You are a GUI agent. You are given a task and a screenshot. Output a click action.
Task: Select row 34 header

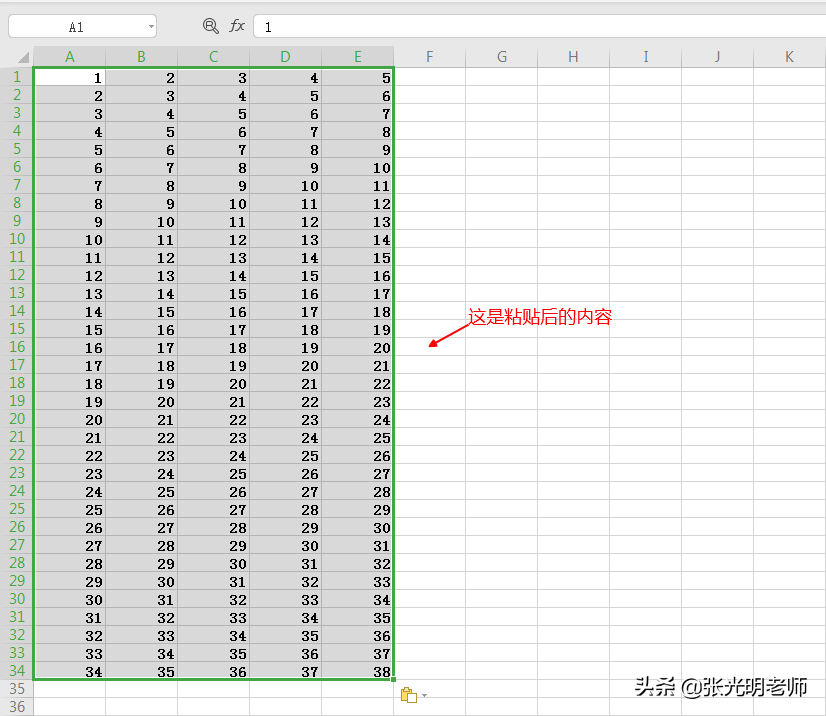17,671
